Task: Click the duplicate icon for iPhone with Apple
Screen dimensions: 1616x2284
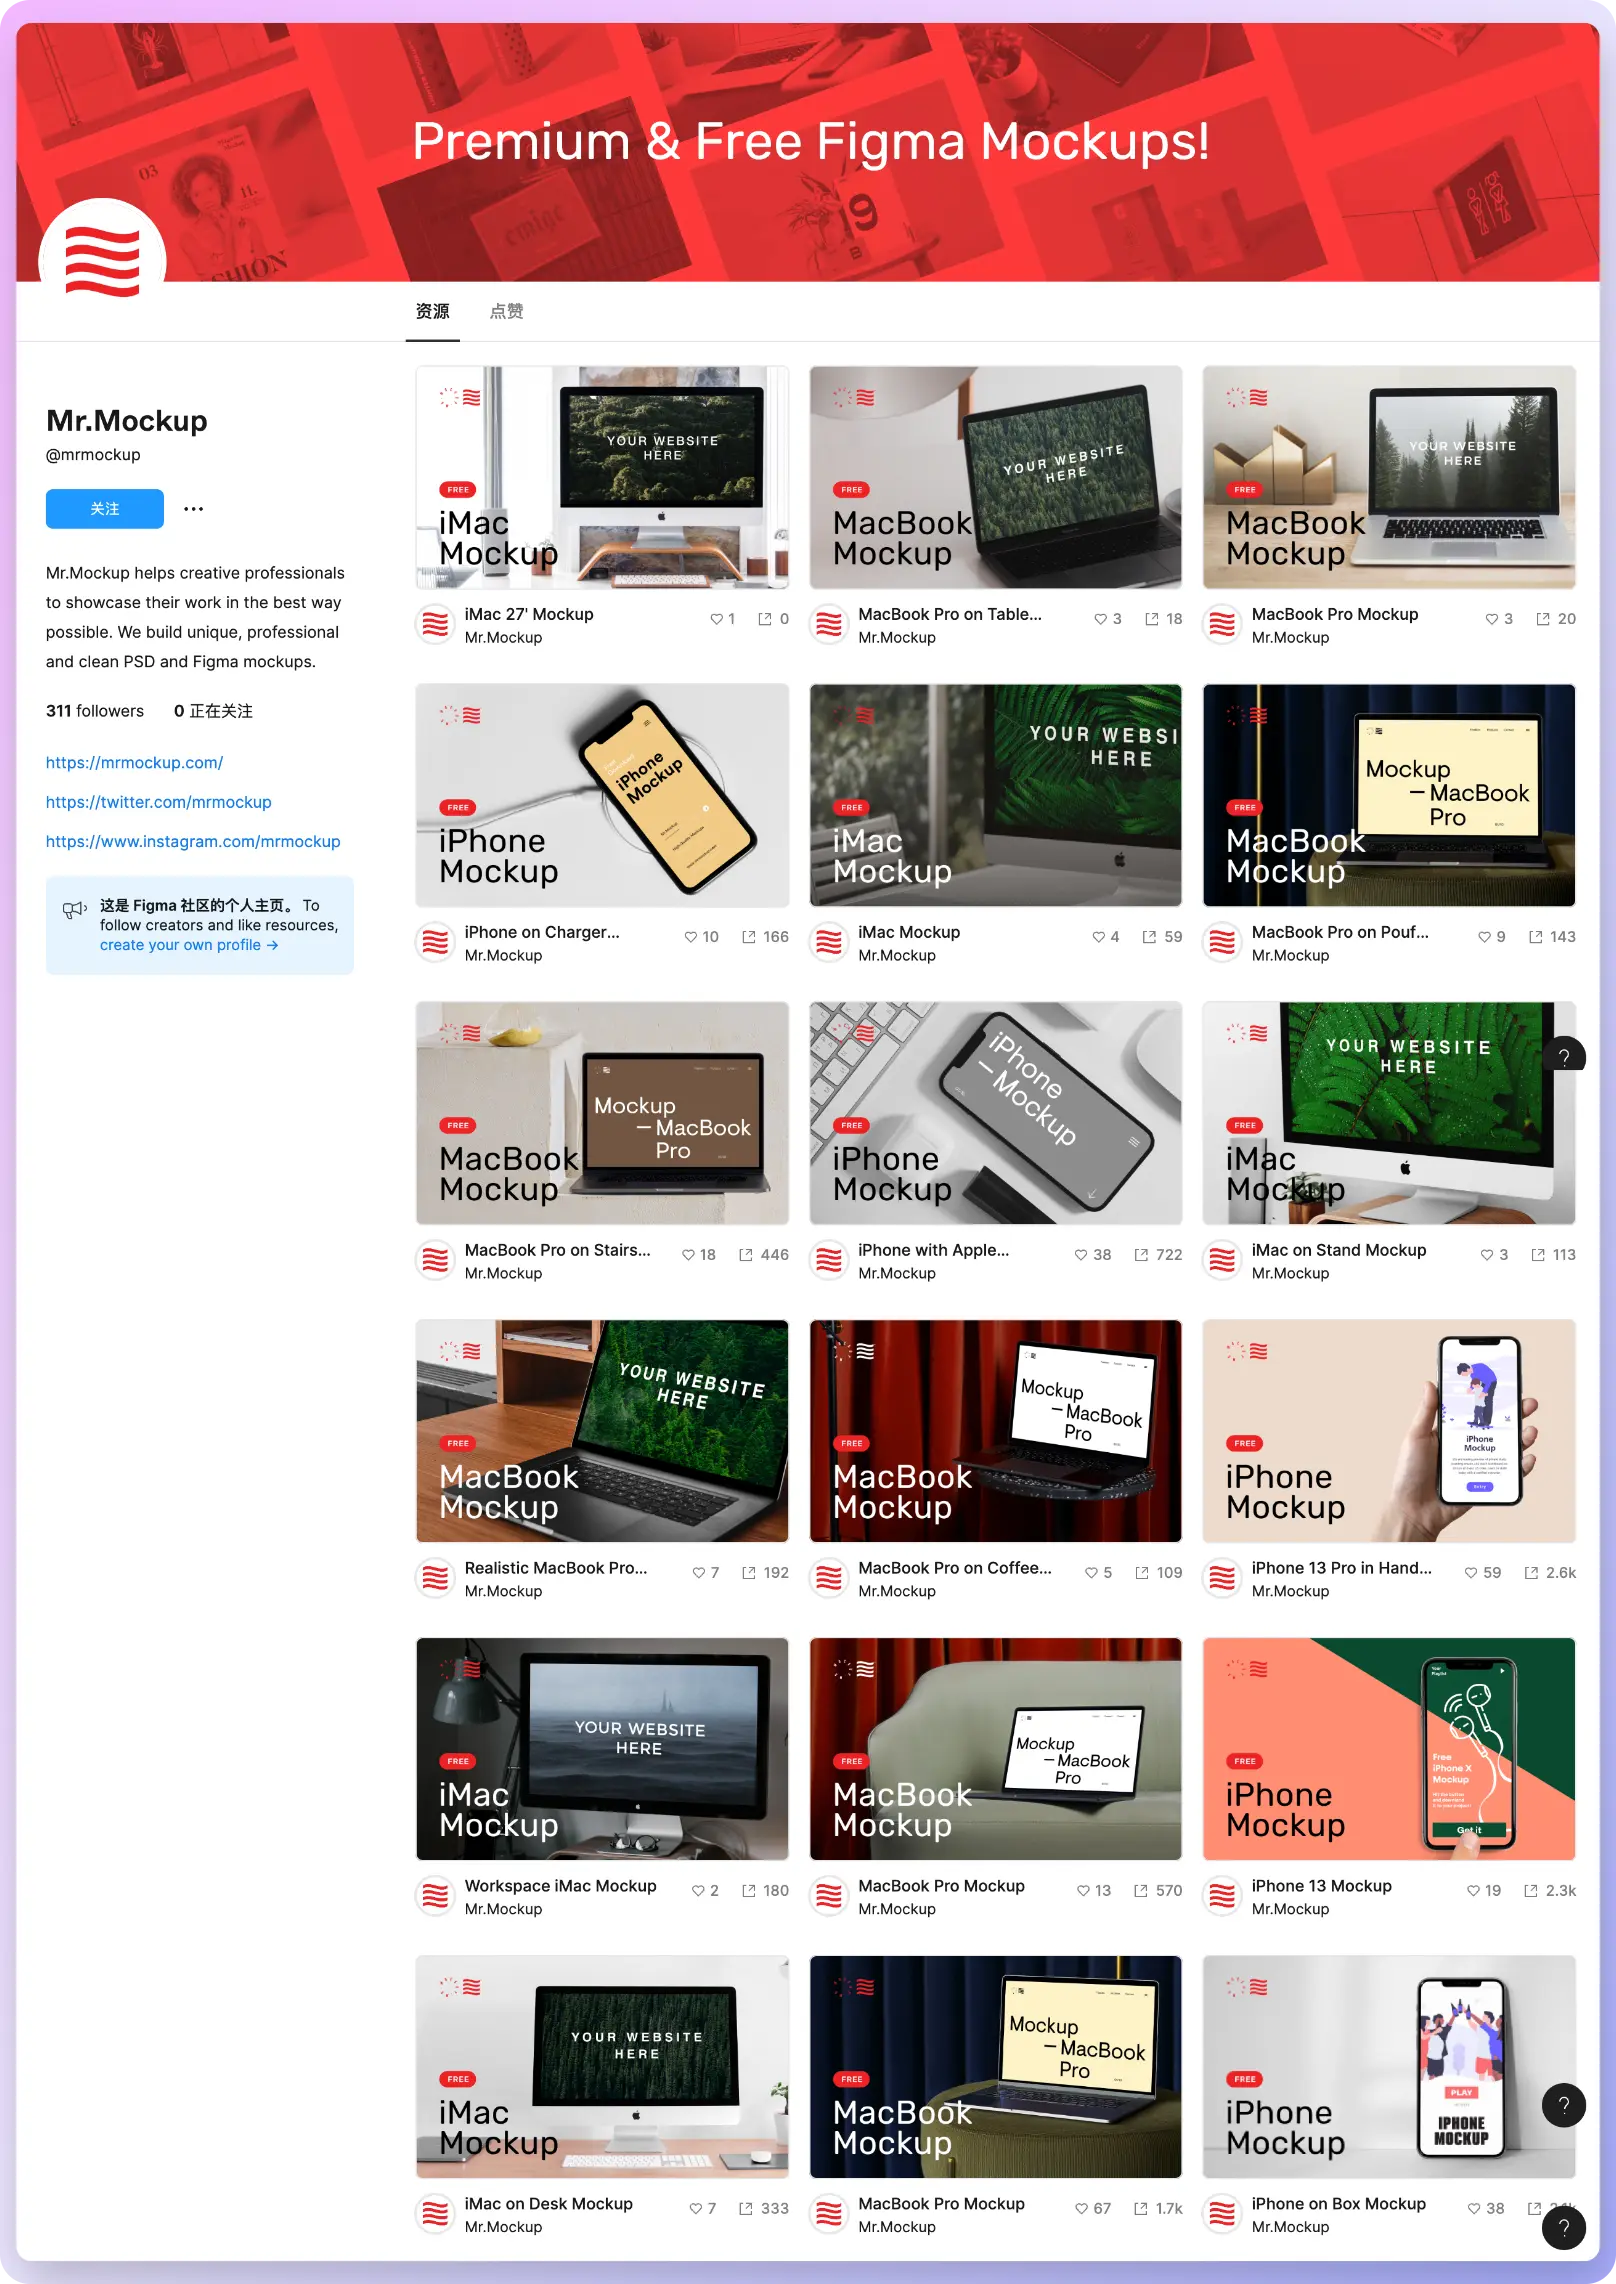Action: 1141,1255
